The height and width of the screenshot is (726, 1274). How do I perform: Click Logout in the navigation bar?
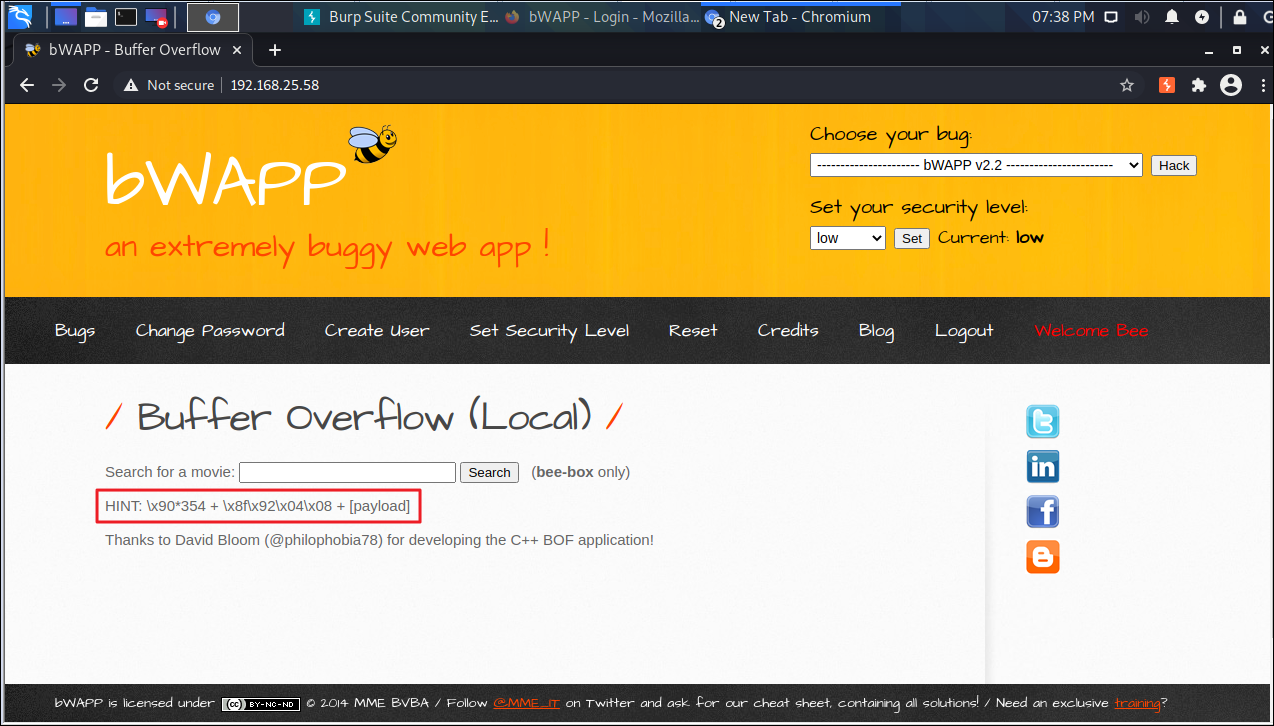click(964, 331)
